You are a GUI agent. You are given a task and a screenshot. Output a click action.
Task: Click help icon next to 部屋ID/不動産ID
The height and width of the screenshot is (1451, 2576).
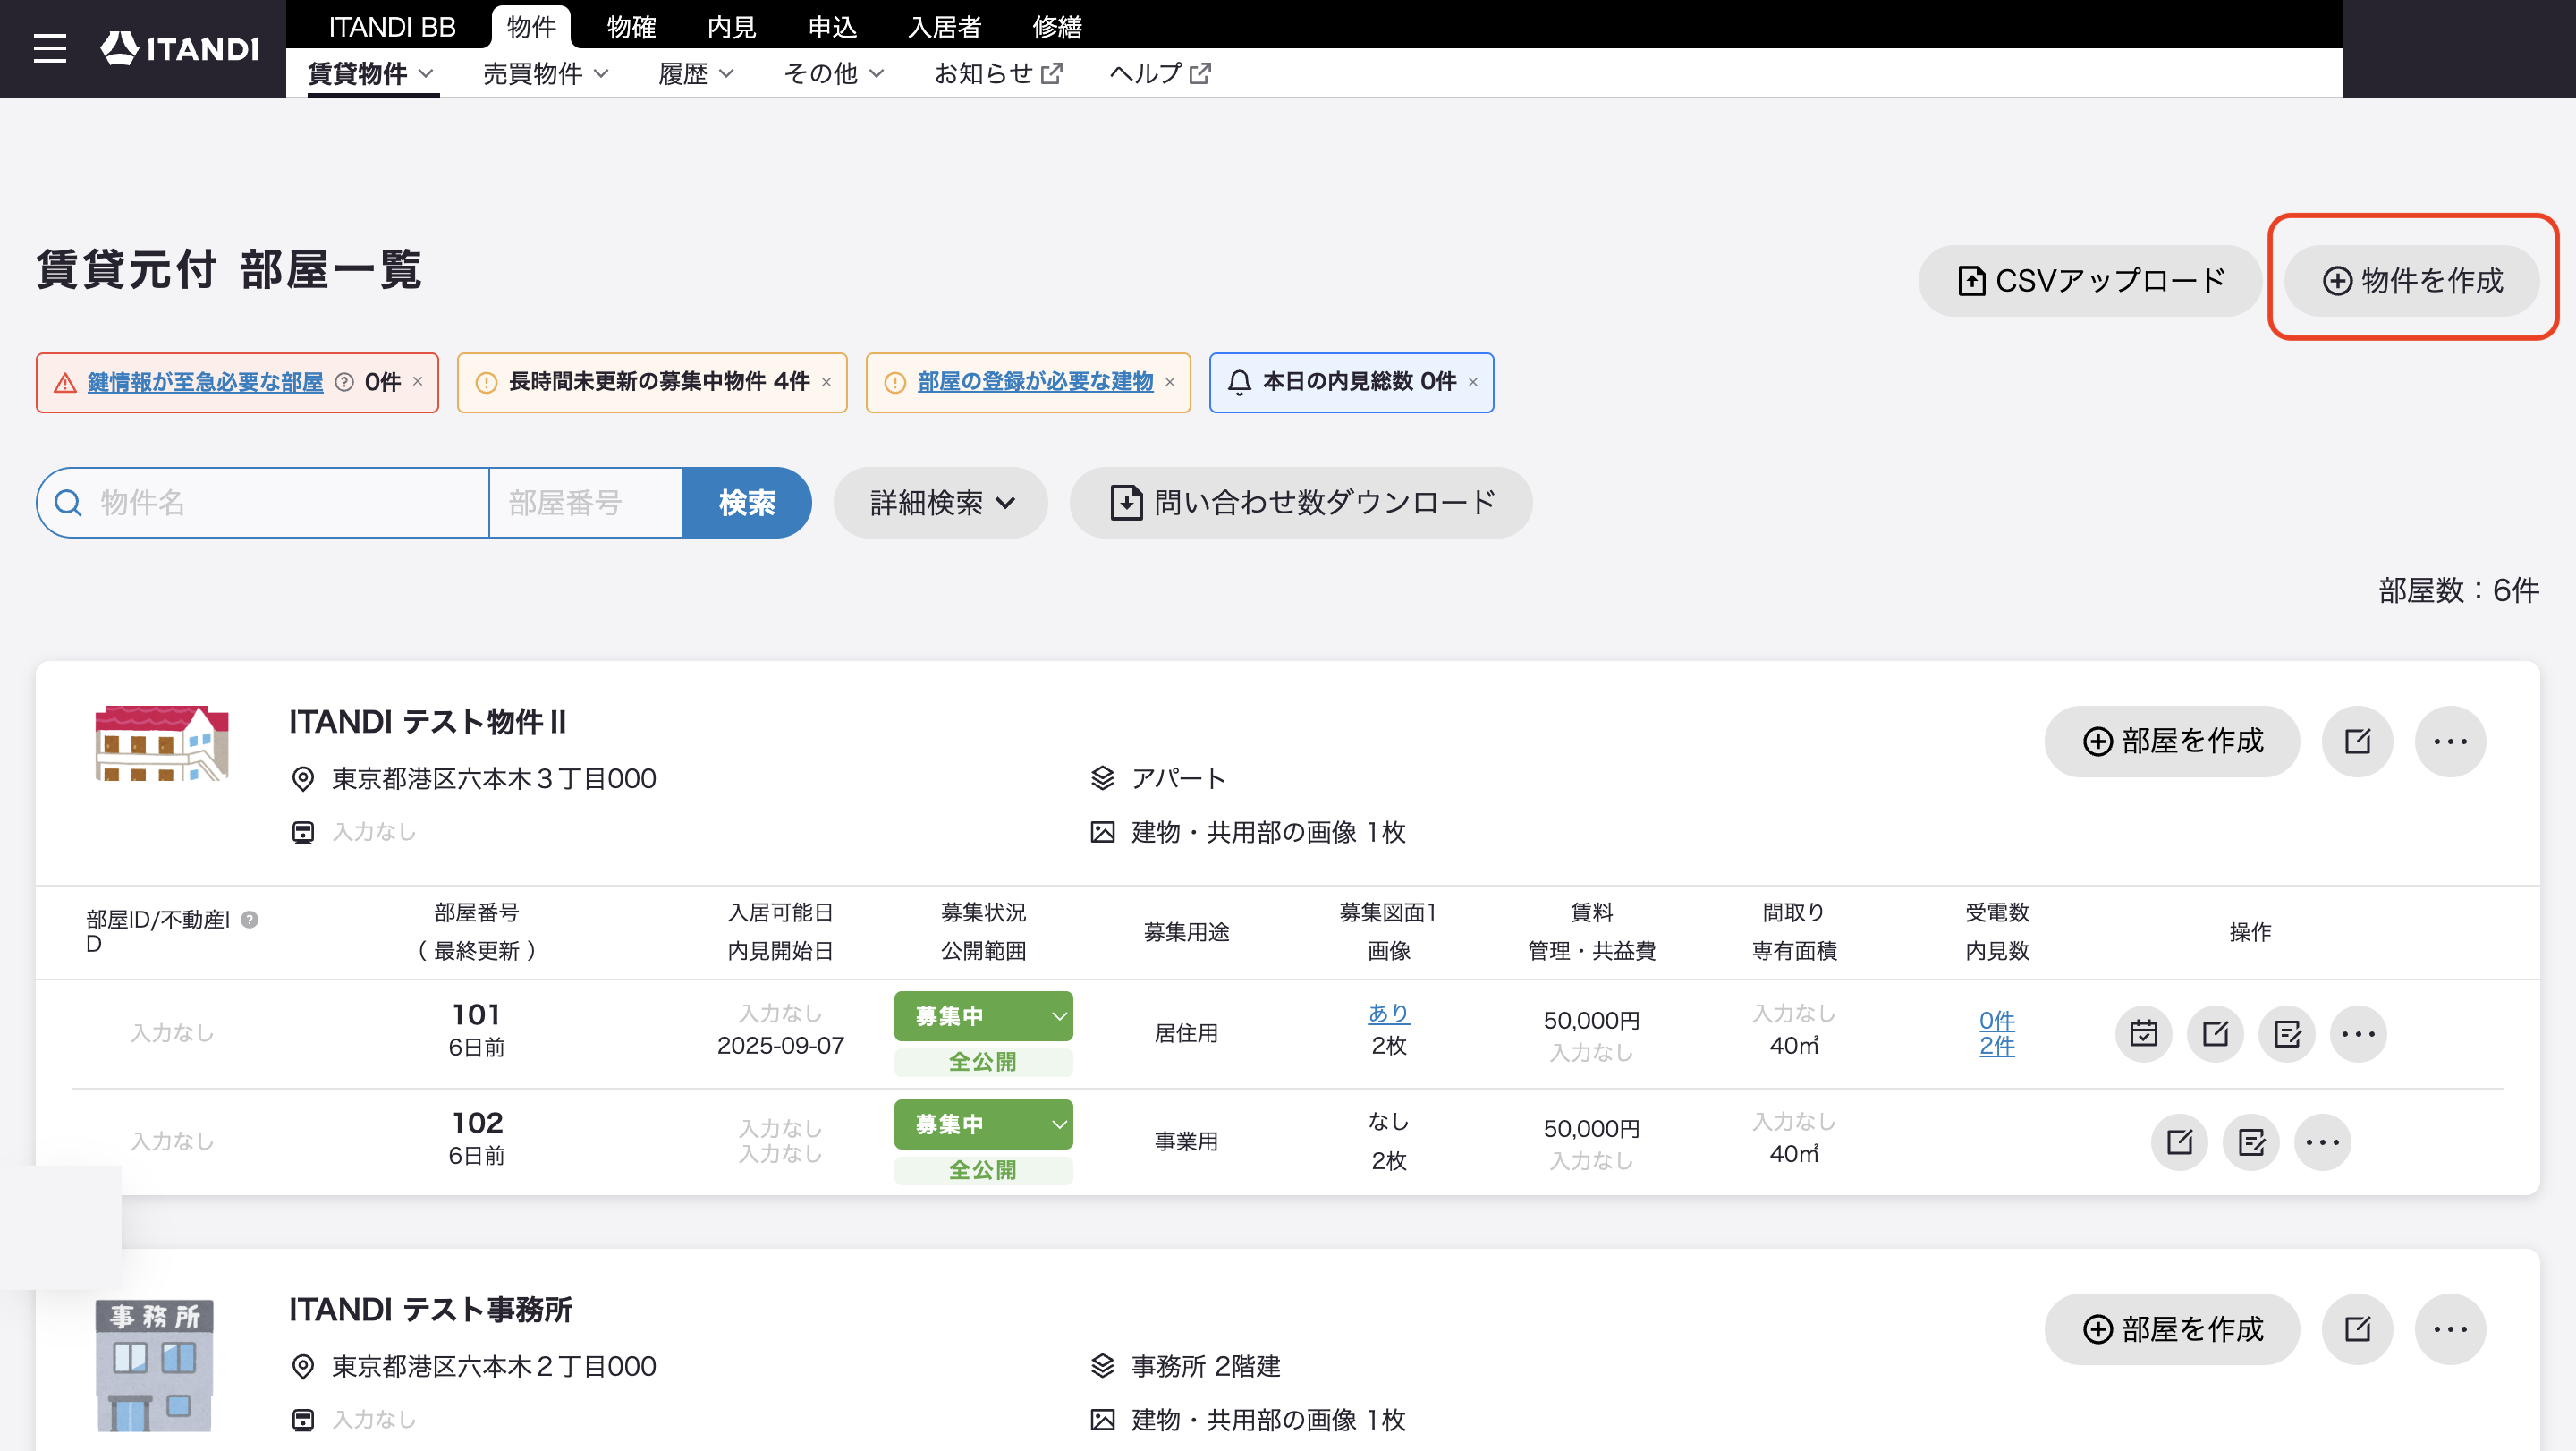point(250,919)
